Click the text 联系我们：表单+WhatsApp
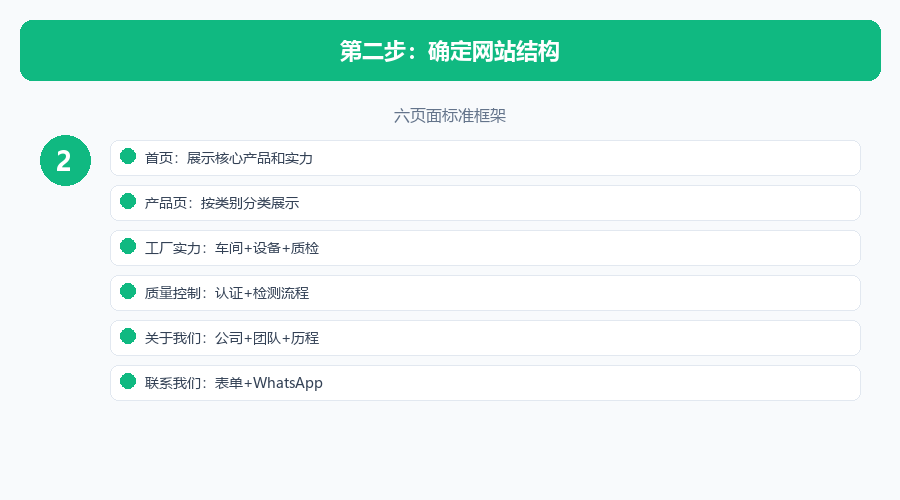Image resolution: width=900 pixels, height=500 pixels. tap(234, 383)
